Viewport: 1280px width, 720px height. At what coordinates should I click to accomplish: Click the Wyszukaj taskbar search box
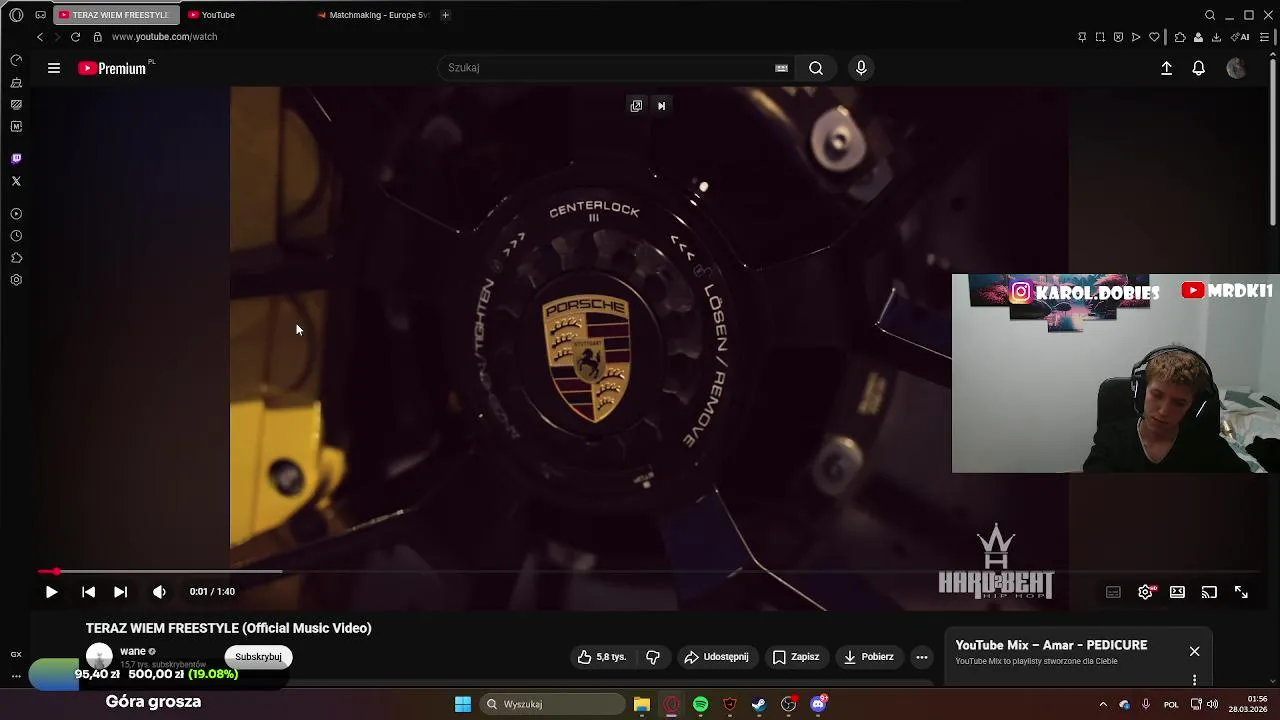click(x=552, y=704)
